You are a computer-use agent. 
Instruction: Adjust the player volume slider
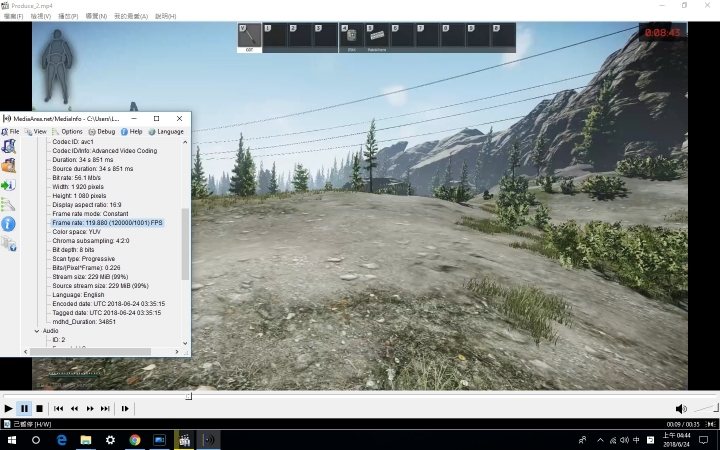tap(705, 408)
